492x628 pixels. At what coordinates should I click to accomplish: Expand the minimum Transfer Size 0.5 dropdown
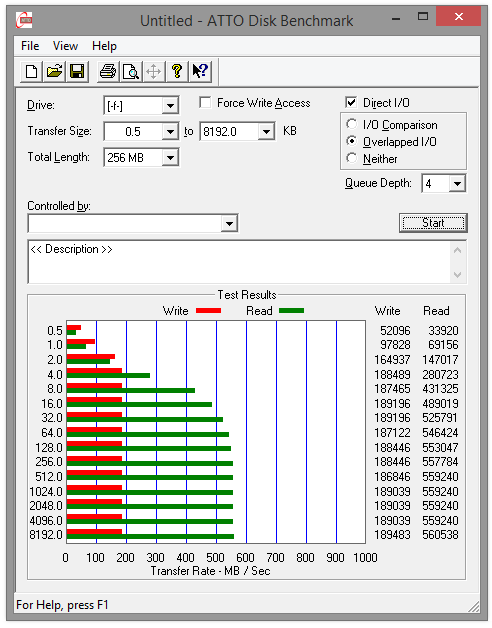pyautogui.click(x=170, y=131)
